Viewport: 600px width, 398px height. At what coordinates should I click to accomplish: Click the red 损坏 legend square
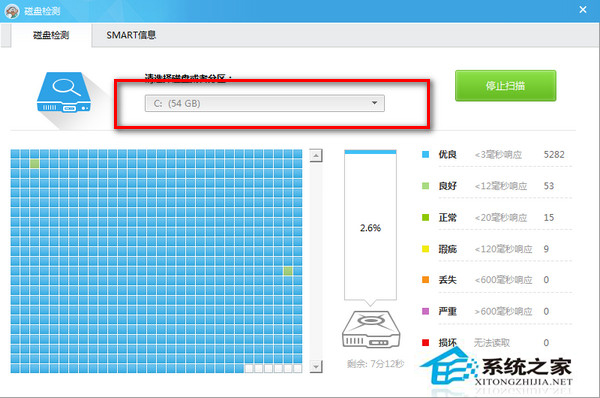point(425,343)
